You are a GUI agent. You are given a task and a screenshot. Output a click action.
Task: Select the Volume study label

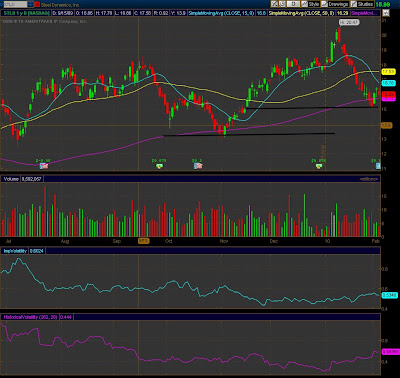click(11, 179)
